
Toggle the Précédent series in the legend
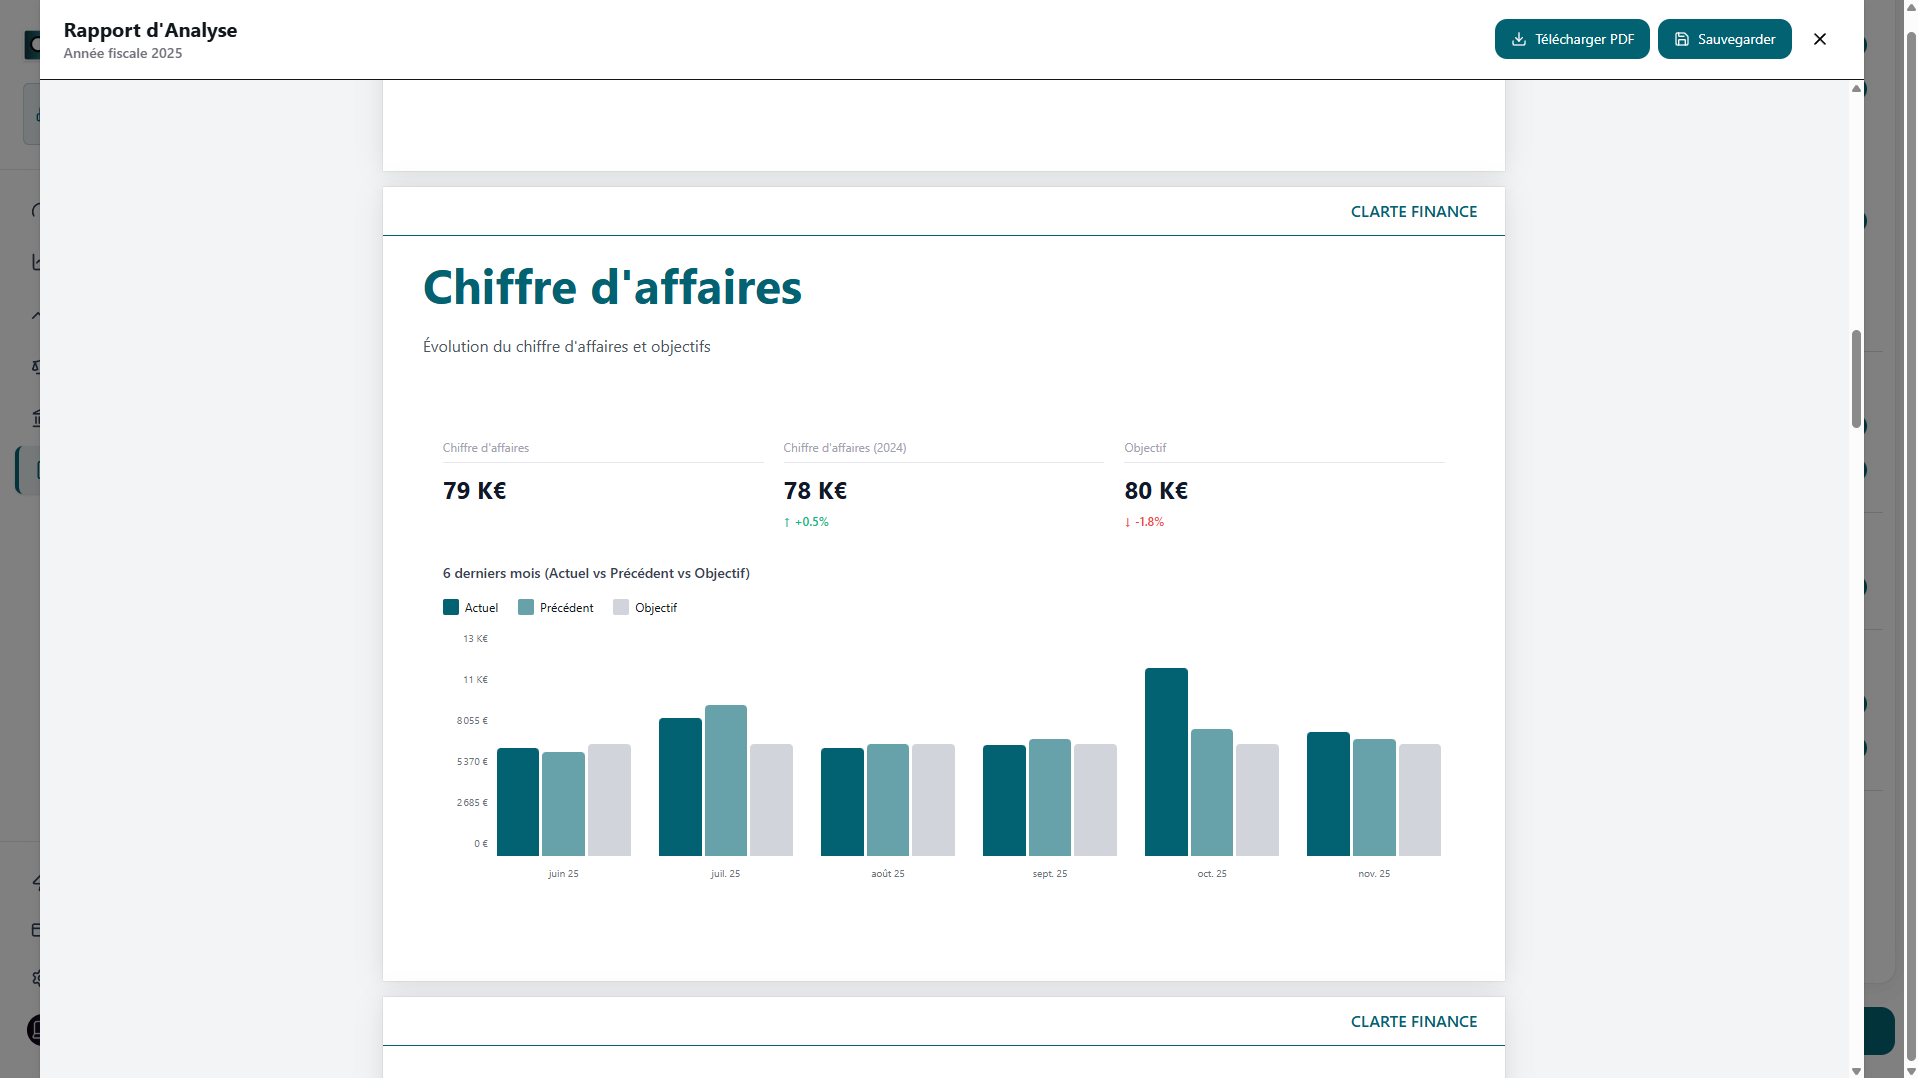click(556, 607)
